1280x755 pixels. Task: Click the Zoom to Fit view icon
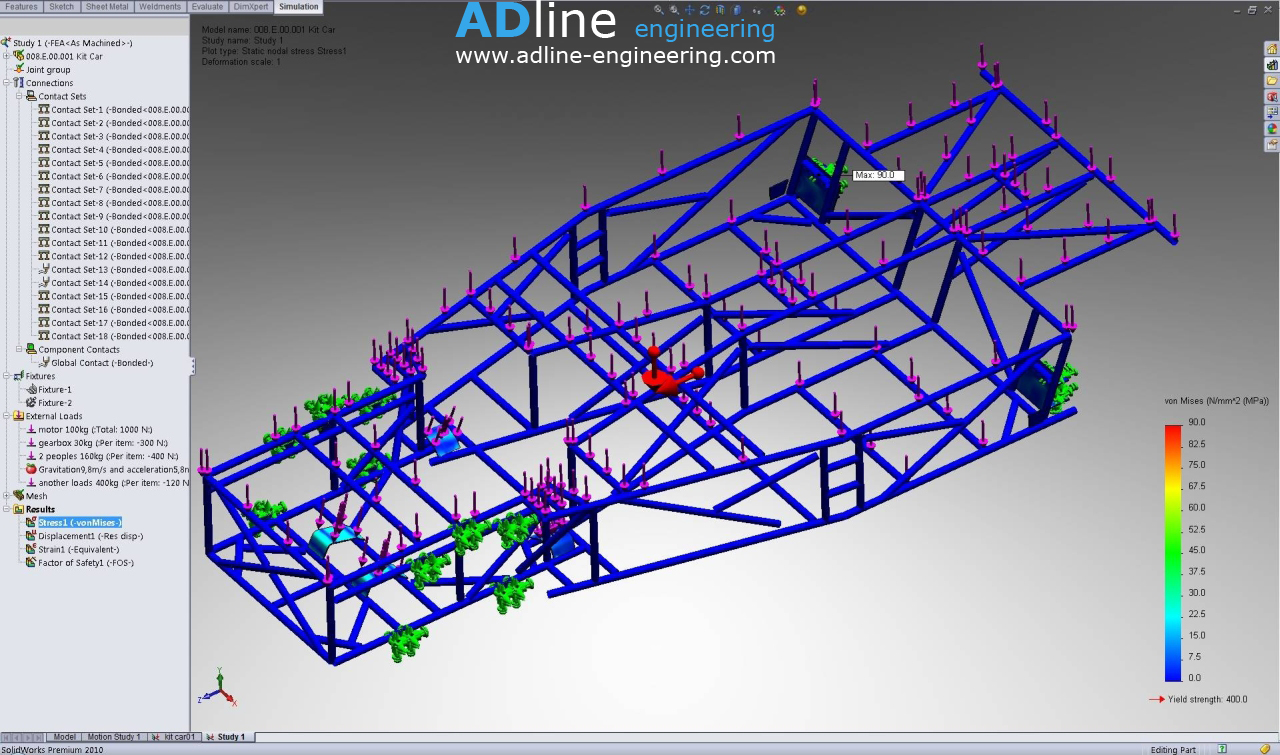click(658, 9)
